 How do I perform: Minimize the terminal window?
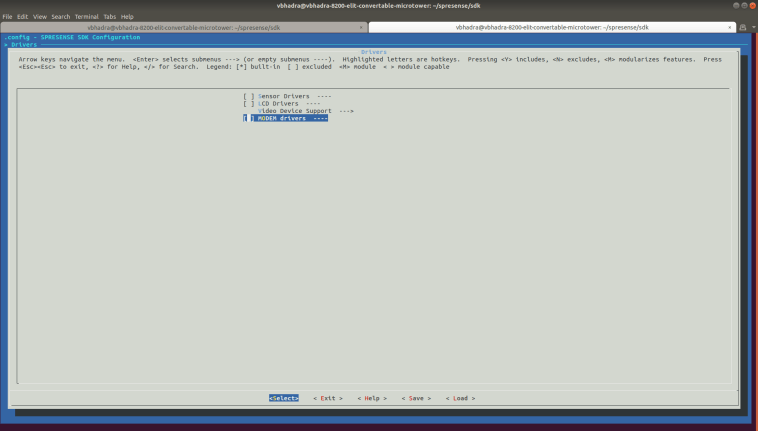[736, 5]
